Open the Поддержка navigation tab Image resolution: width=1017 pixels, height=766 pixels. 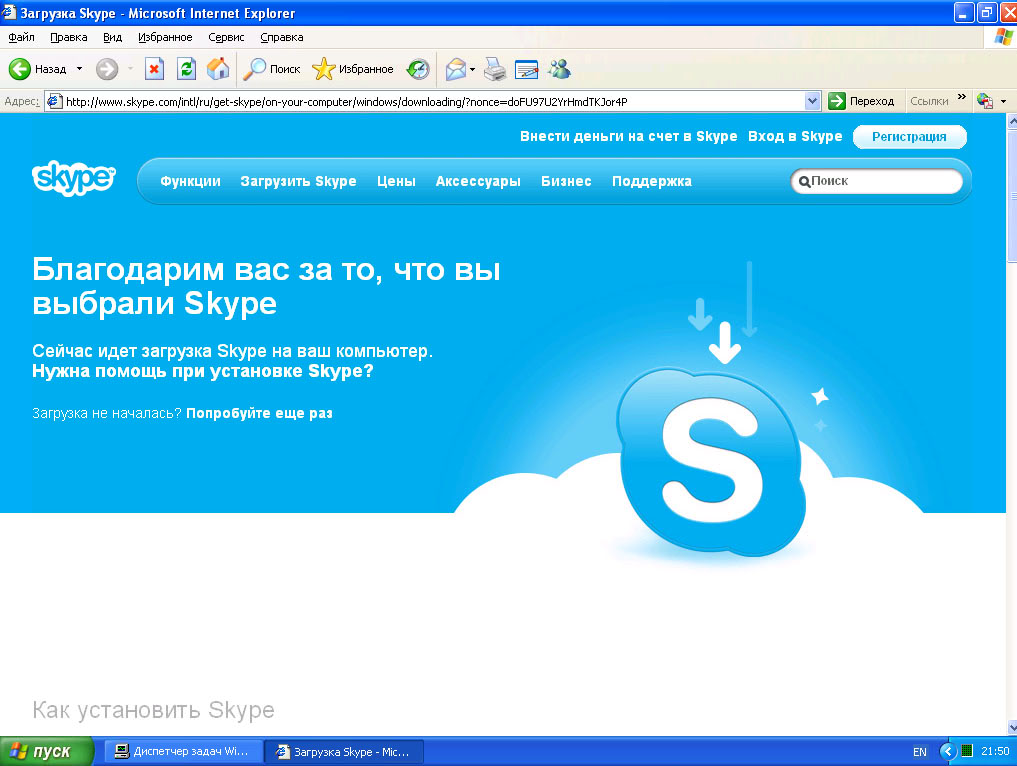point(652,181)
